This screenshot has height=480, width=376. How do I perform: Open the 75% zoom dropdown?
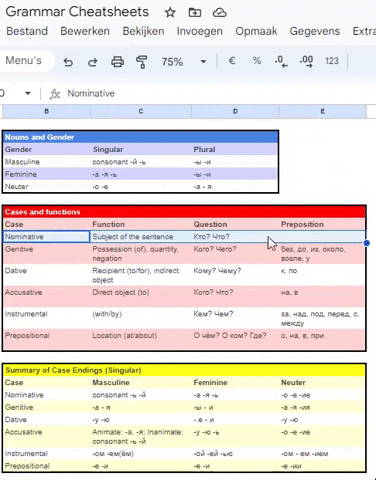(184, 62)
